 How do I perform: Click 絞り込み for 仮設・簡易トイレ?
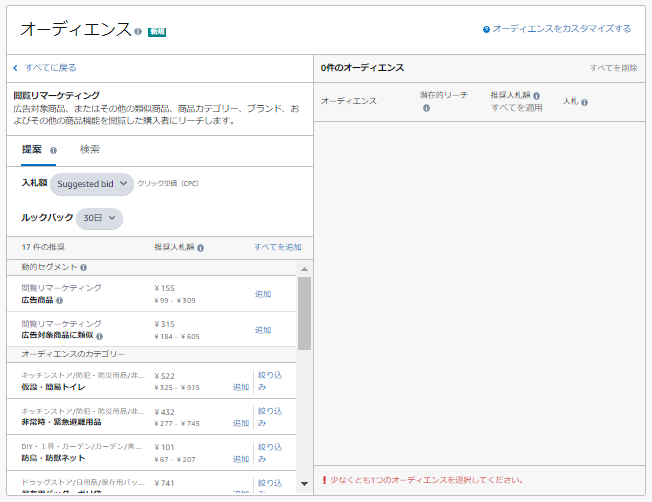(270, 381)
